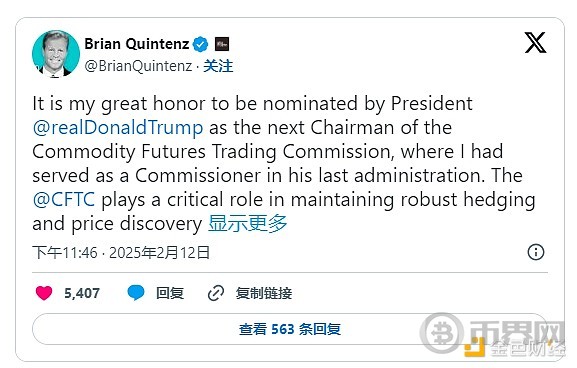Click the tweet timestamp 下午11:46
Viewport: 577px width, 368px height.
click(x=65, y=253)
